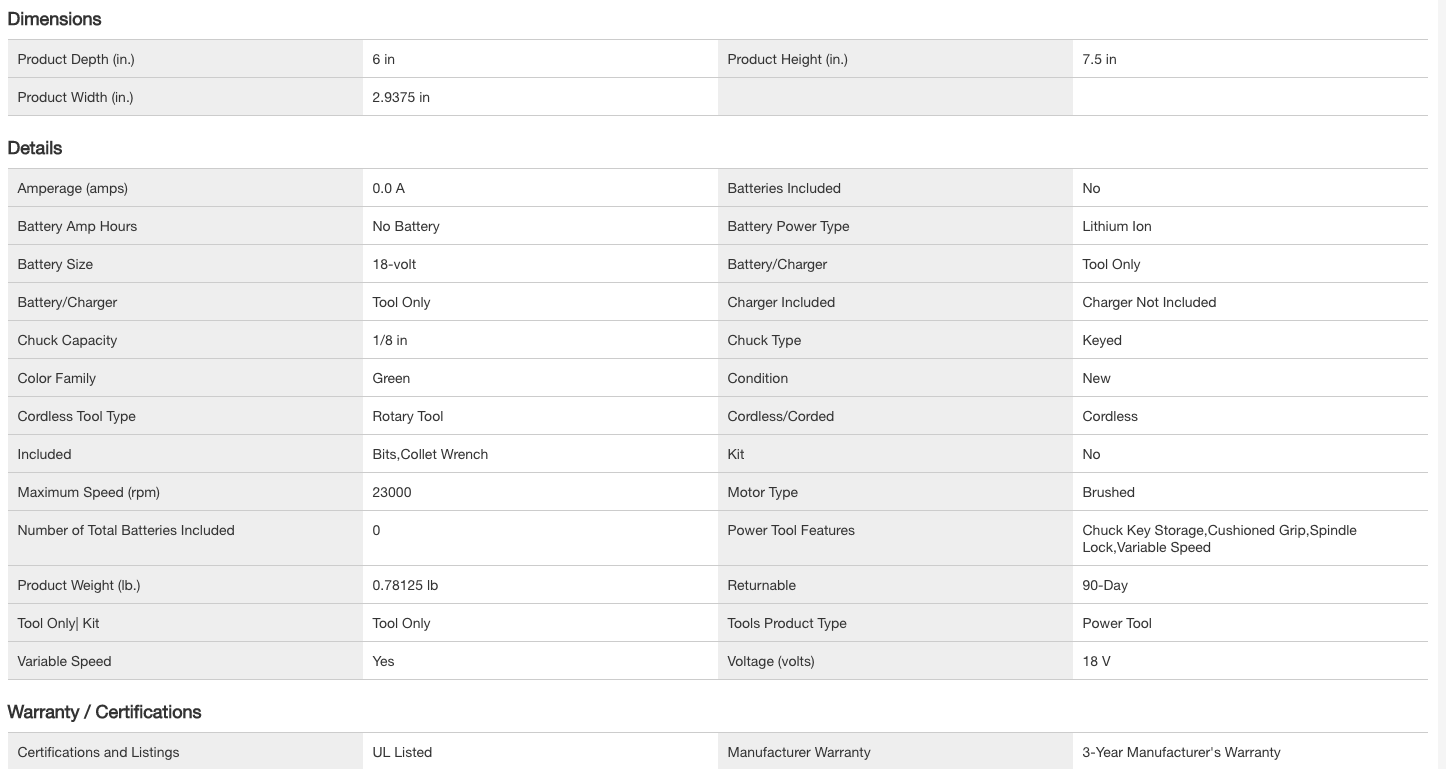Screen dimensions: 1446x769
Task: Click the Product Height (in.) label
Action: click(787, 59)
